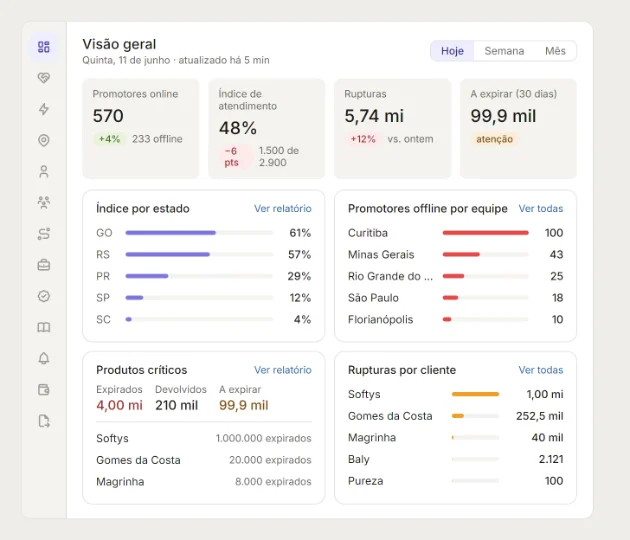This screenshot has width=630, height=540.
Task: Open Ver relatório for Produtos críticos
Action: coord(283,370)
